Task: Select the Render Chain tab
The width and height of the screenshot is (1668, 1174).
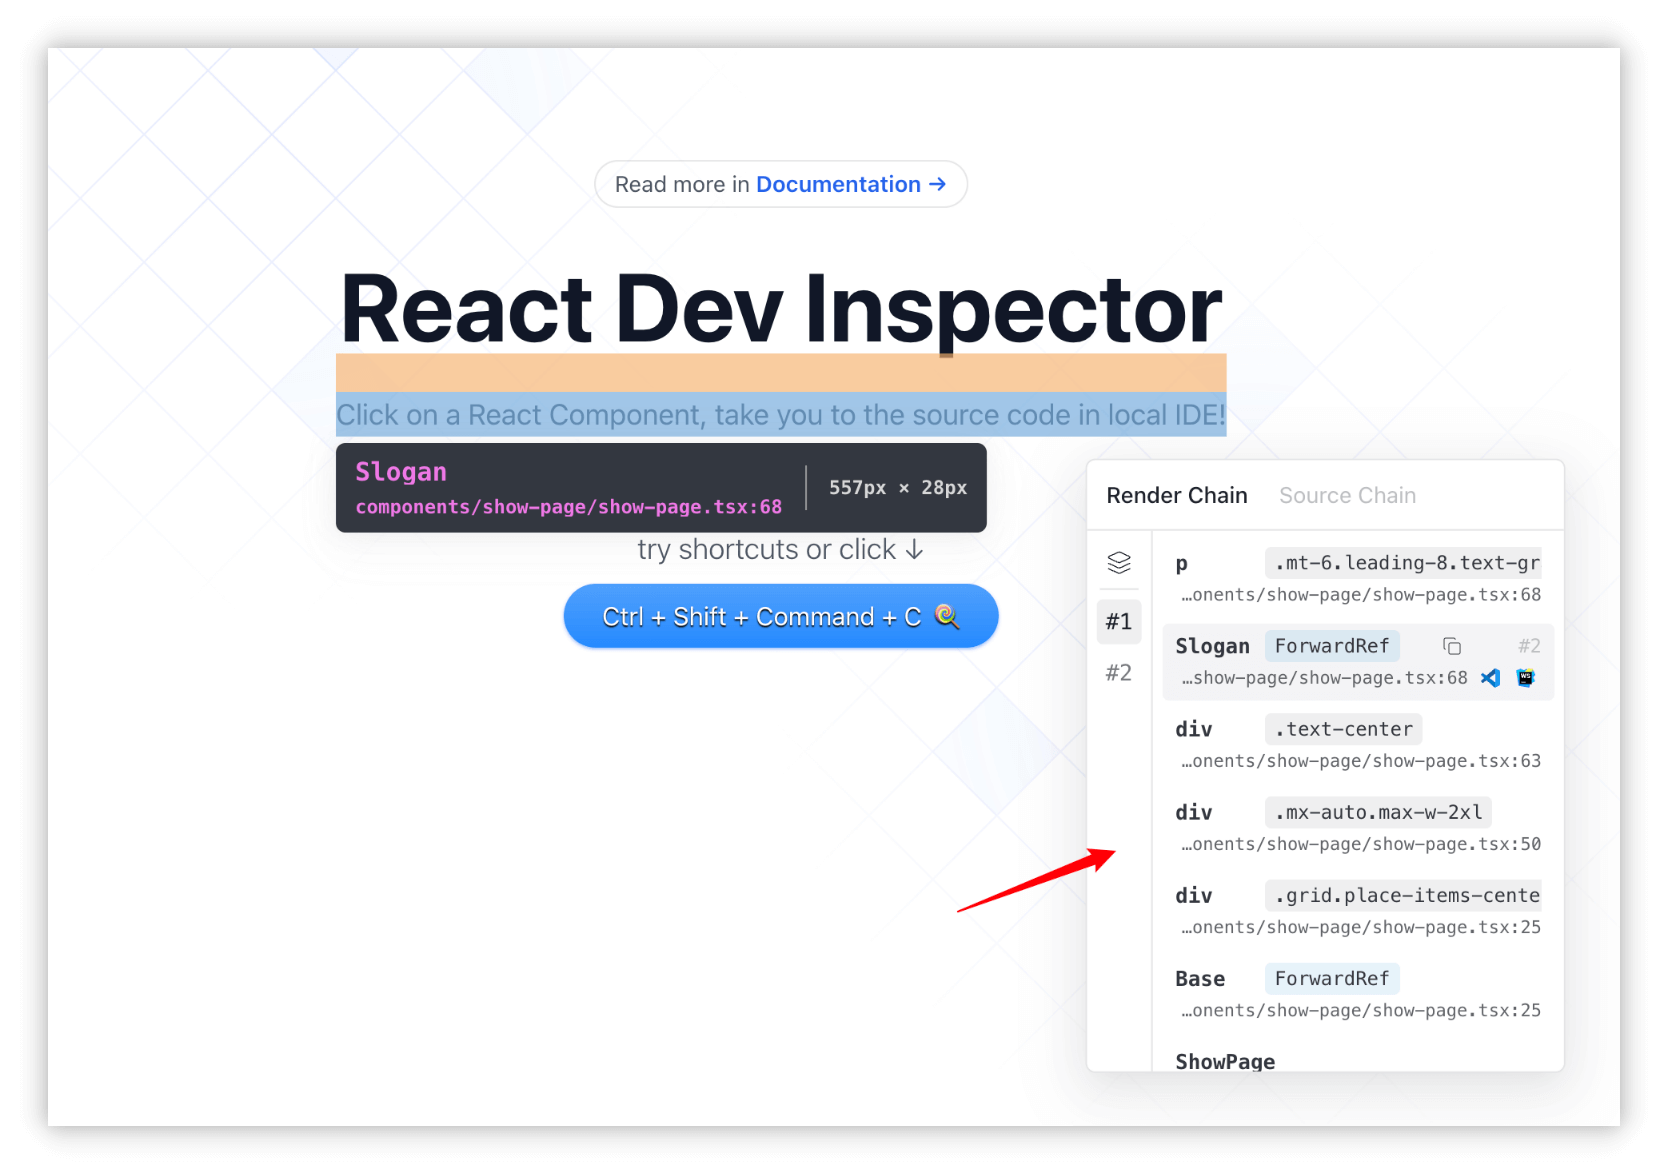Action: pyautogui.click(x=1176, y=495)
